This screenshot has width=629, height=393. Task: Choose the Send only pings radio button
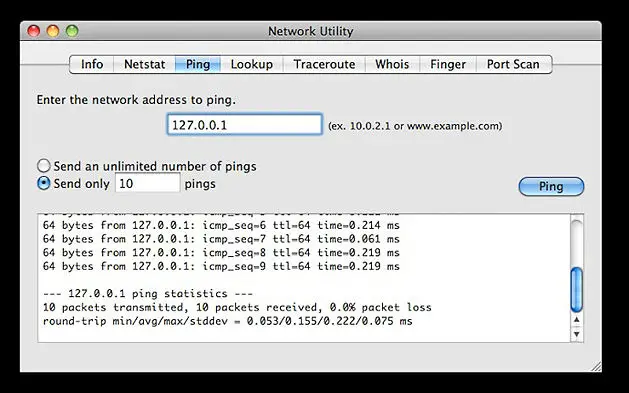point(43,183)
